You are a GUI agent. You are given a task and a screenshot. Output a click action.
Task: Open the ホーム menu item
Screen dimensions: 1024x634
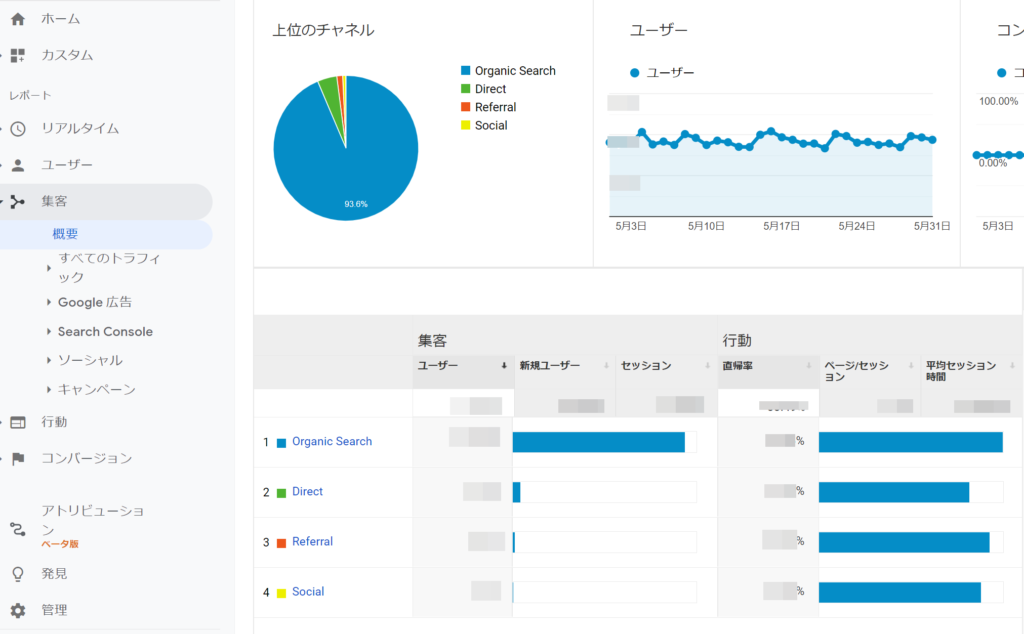click(x=61, y=19)
